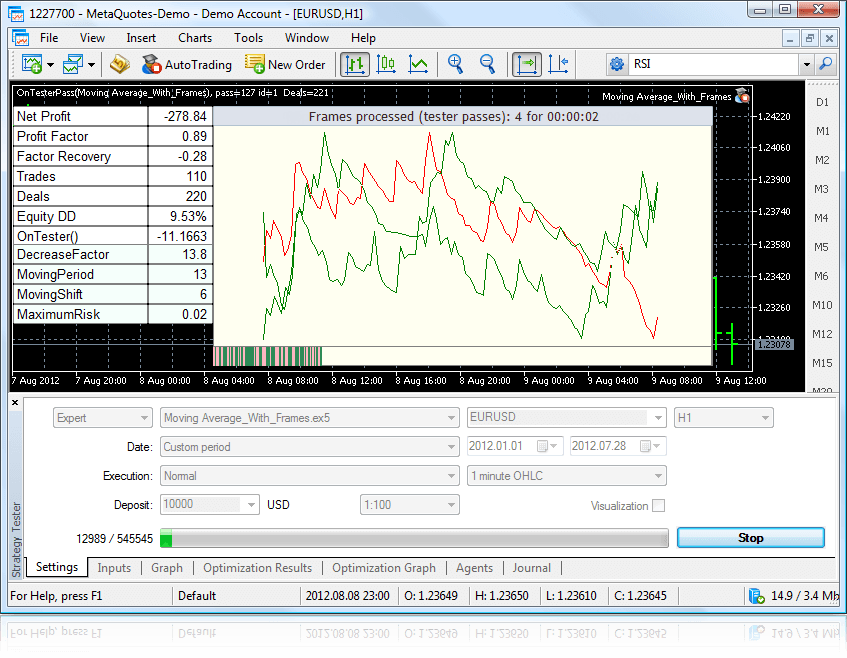Open the MetaEditor book icon
This screenshot has height=658, width=847.
(x=119, y=64)
